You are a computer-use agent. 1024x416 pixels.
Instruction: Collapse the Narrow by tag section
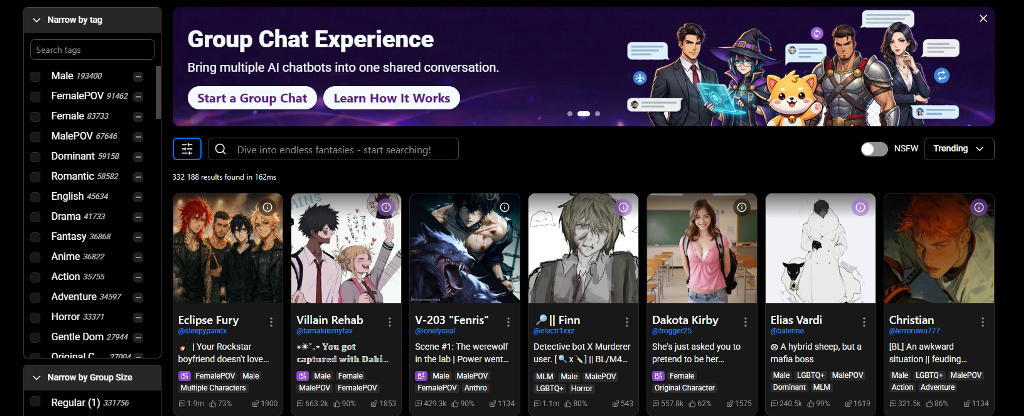point(92,20)
